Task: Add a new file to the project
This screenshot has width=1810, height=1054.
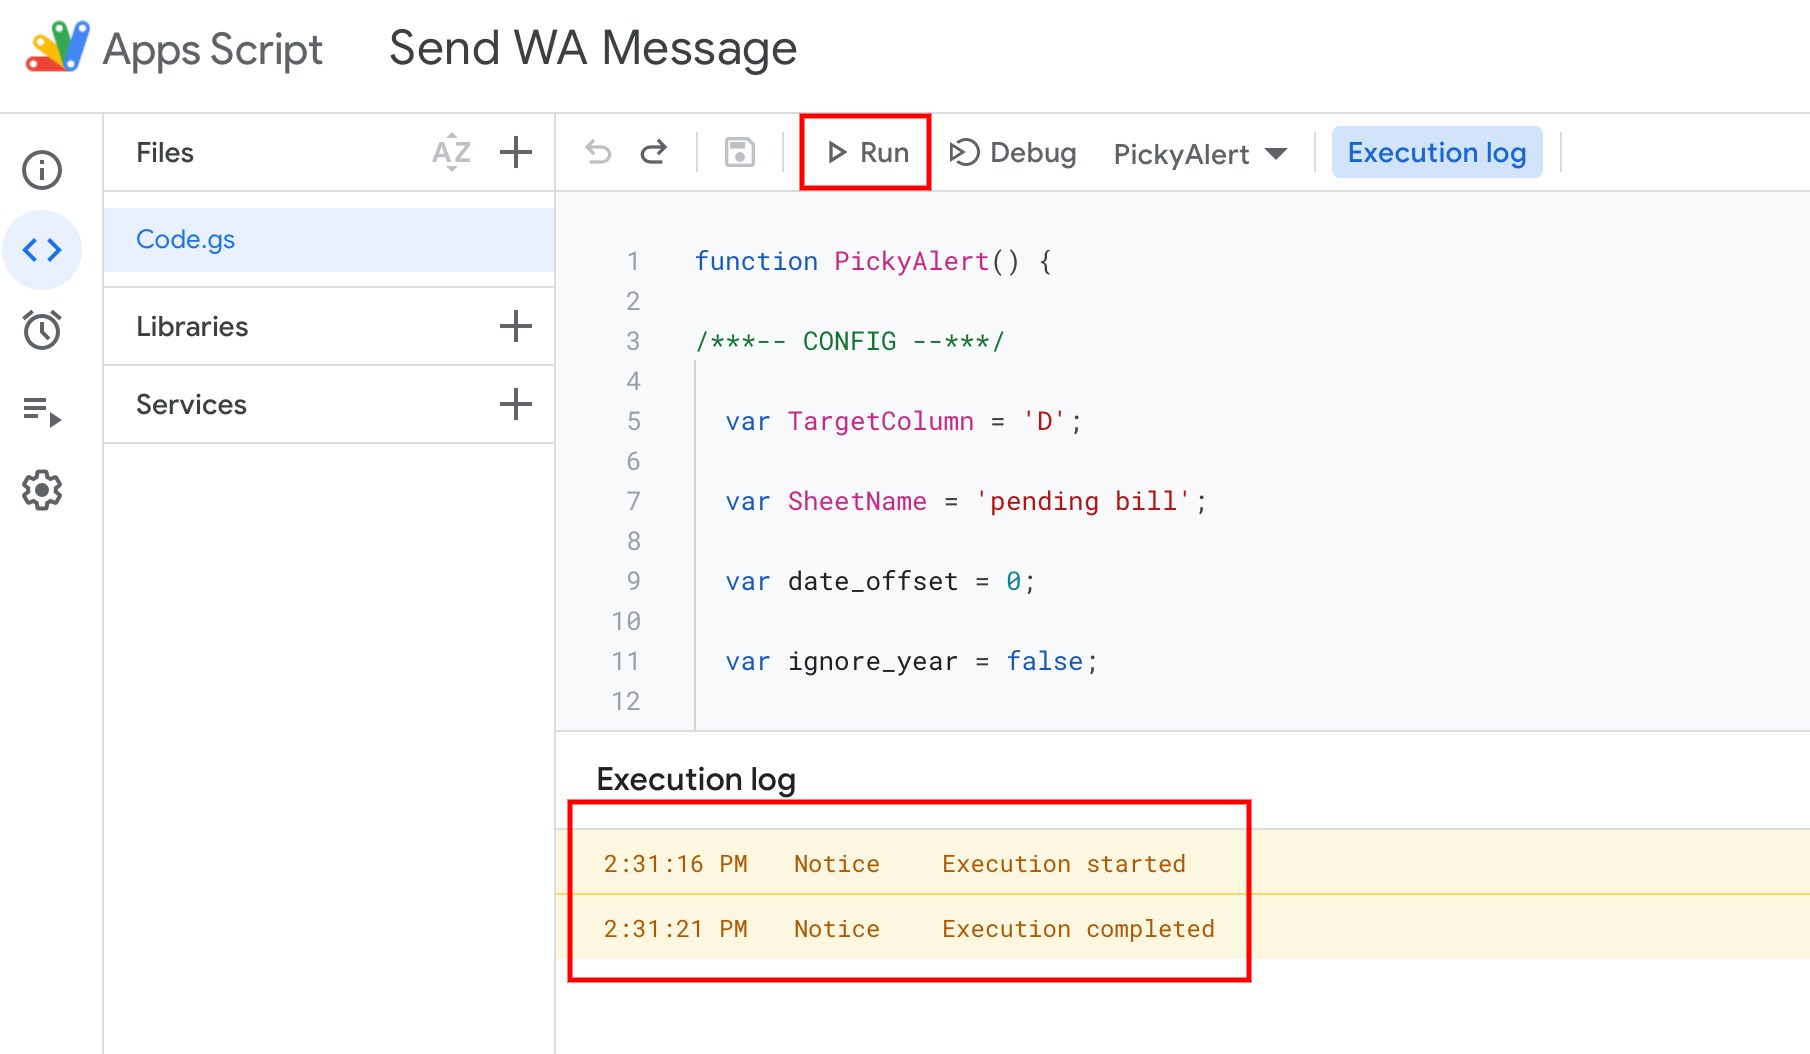Action: (x=515, y=152)
